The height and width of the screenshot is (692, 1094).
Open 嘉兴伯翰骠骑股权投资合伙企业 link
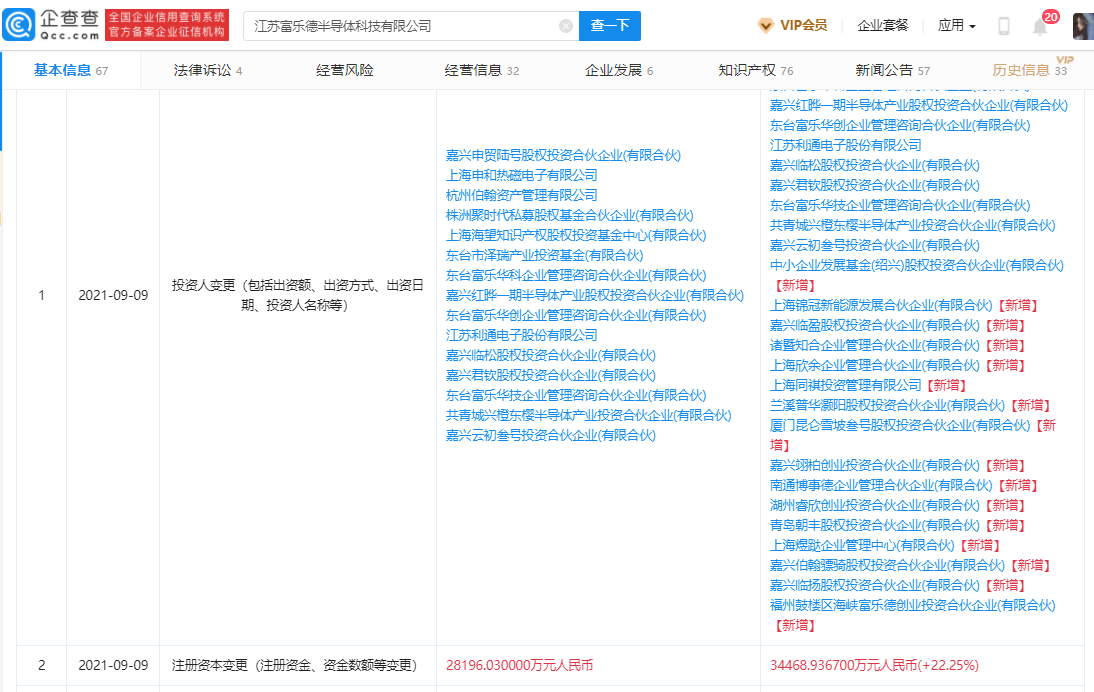coord(887,566)
